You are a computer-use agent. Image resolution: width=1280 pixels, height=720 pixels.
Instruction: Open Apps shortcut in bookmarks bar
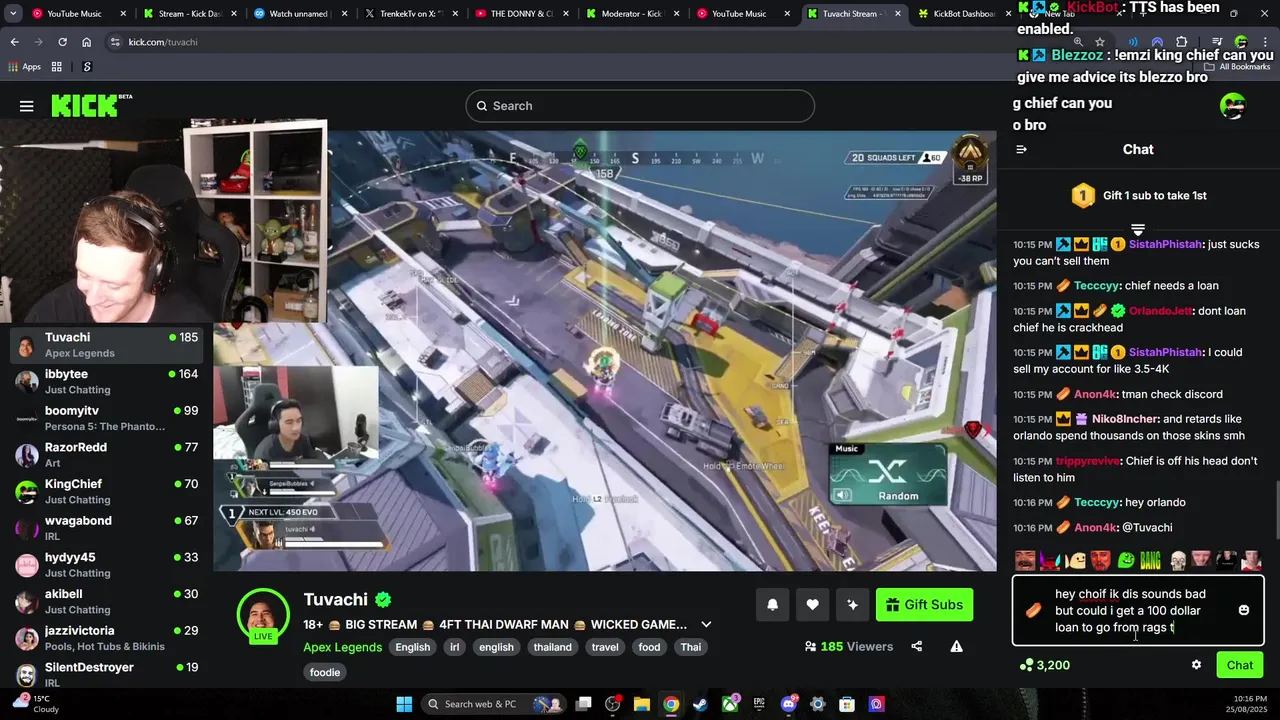(25, 67)
